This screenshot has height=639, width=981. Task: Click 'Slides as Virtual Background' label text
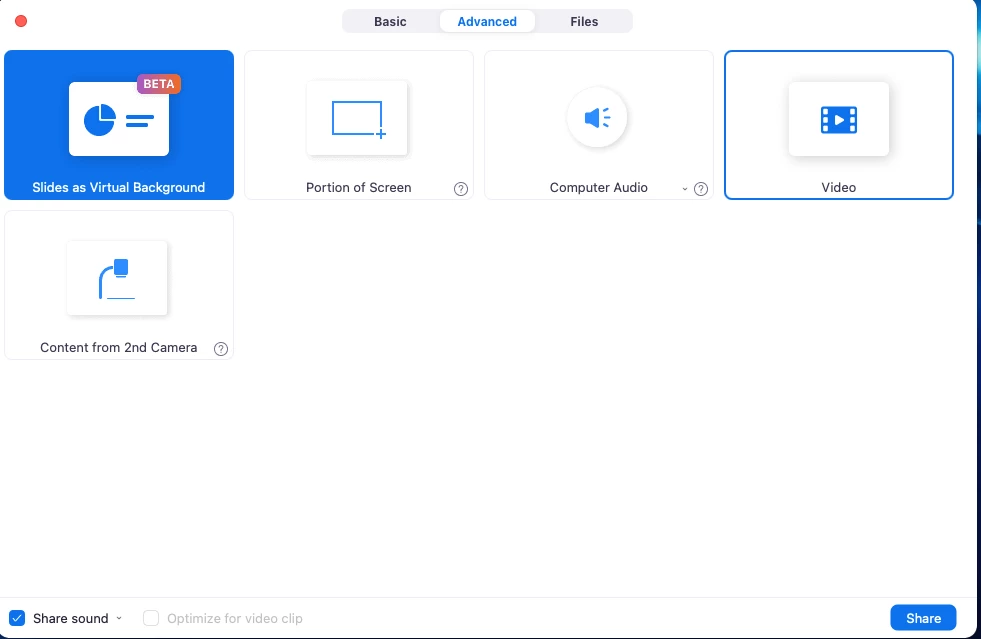[x=119, y=188]
